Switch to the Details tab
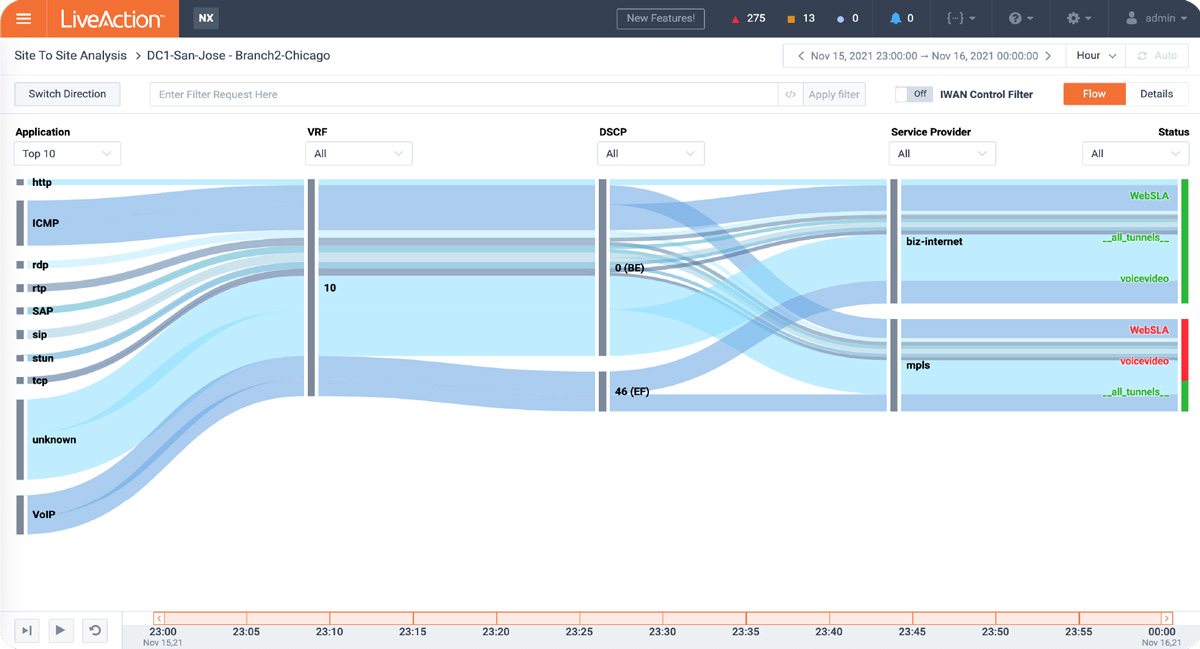The height and width of the screenshot is (649, 1200). click(x=1156, y=94)
